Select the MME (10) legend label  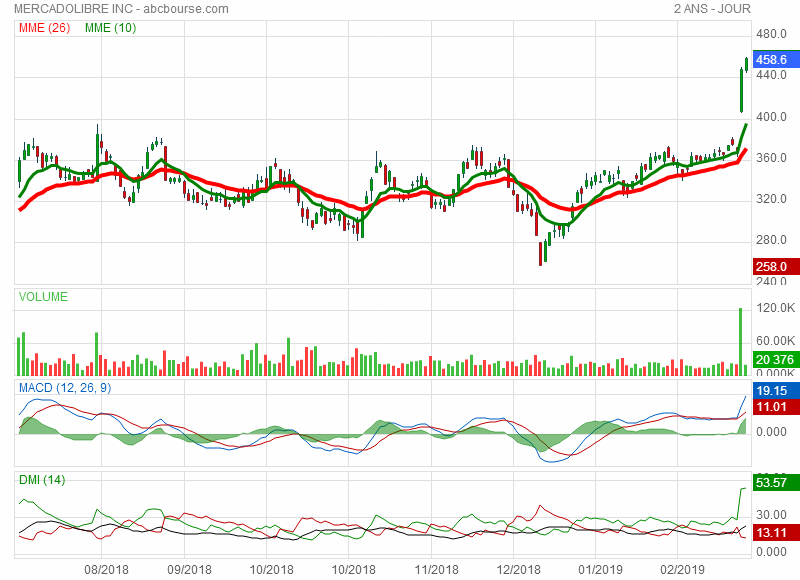point(110,28)
